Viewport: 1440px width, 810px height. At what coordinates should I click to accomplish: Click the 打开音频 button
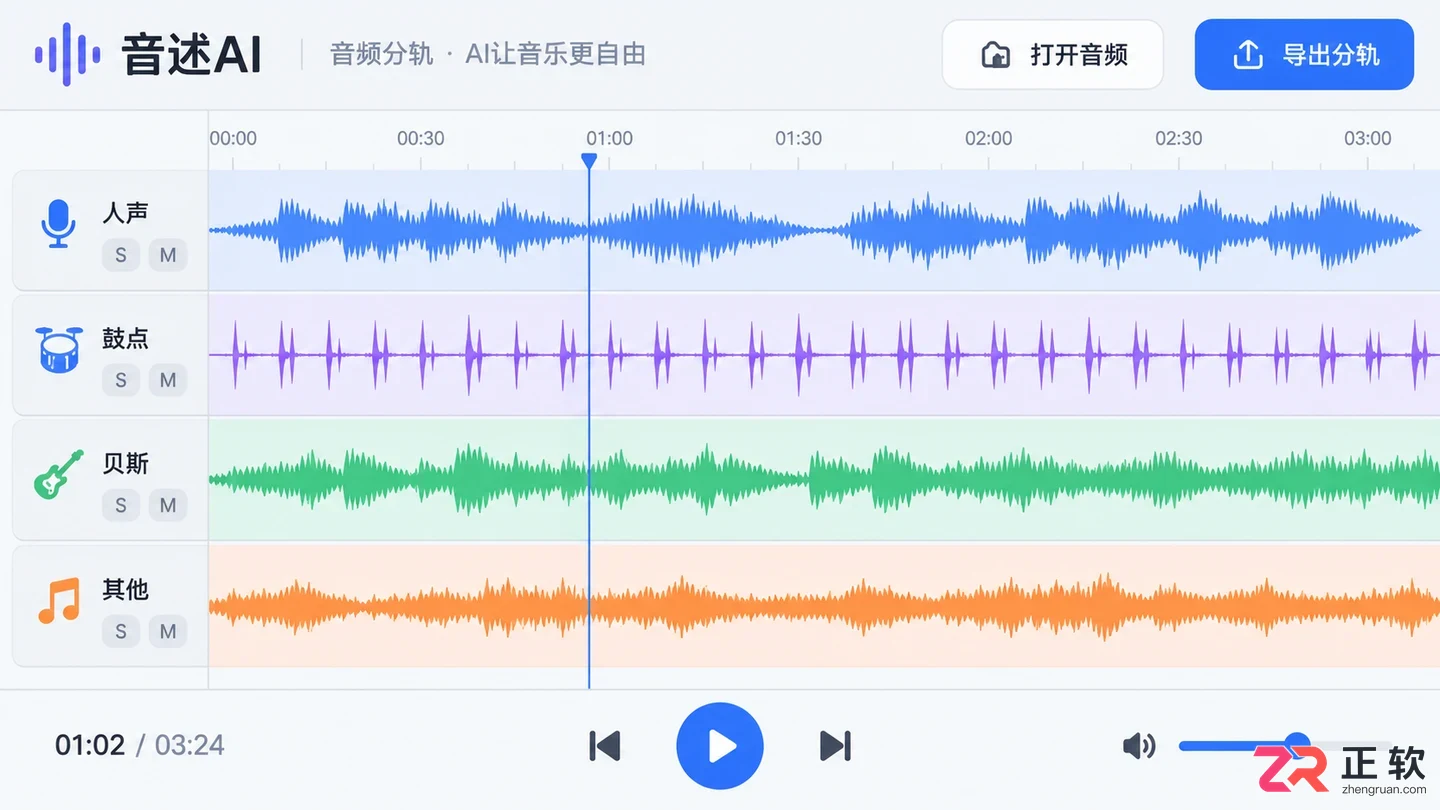1053,55
